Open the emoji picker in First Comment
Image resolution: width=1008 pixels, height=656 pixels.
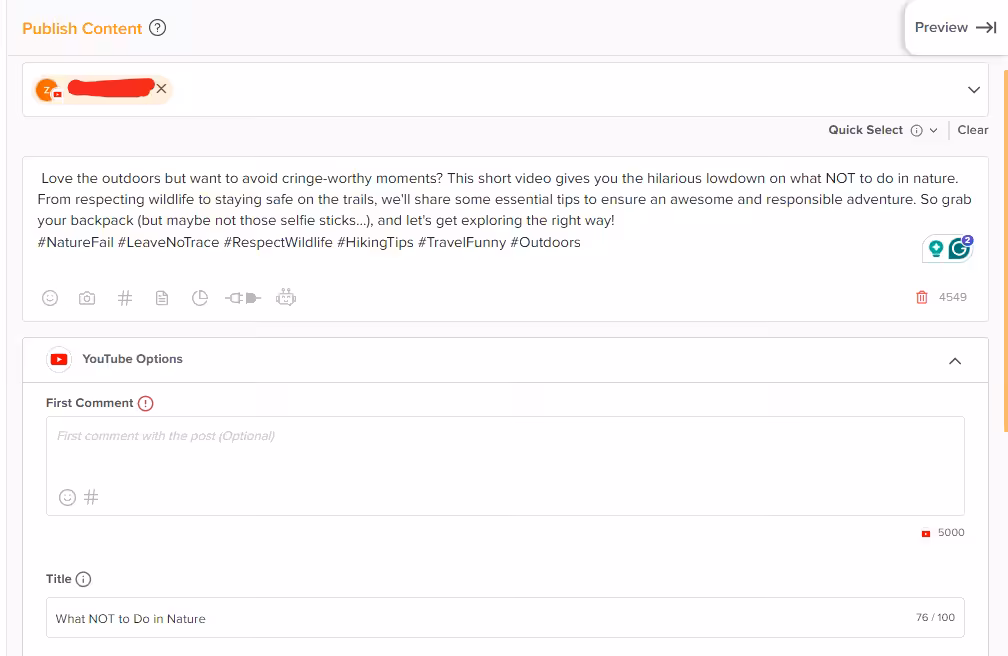(68, 497)
